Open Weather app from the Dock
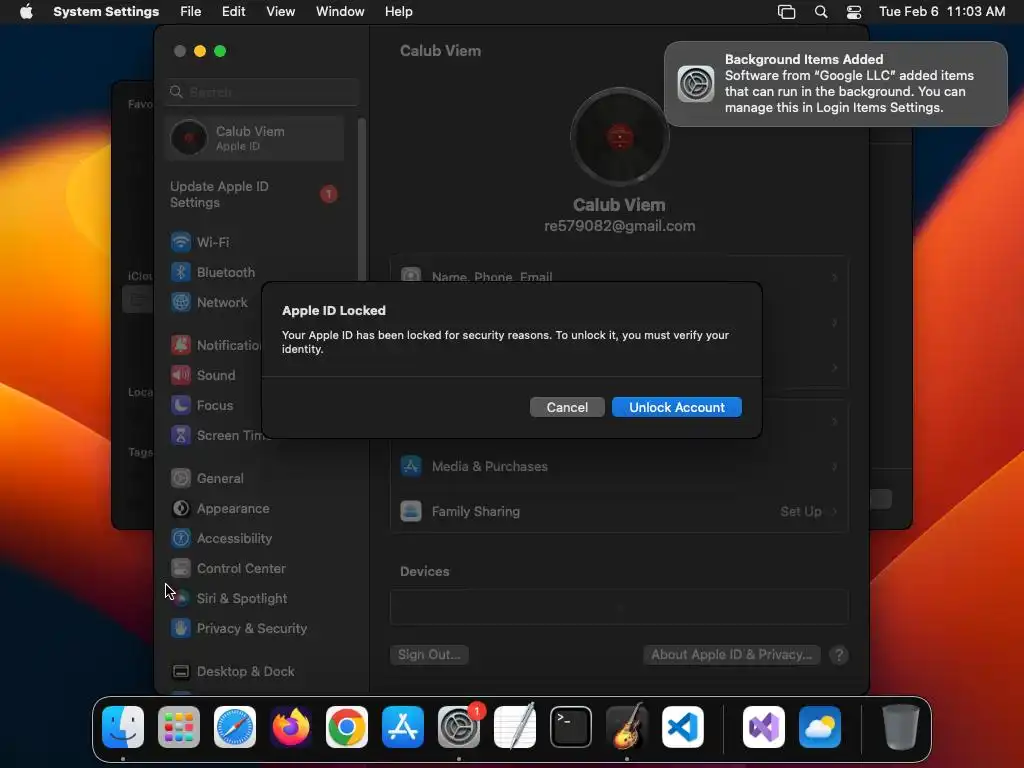Image resolution: width=1024 pixels, height=768 pixels. click(820, 727)
